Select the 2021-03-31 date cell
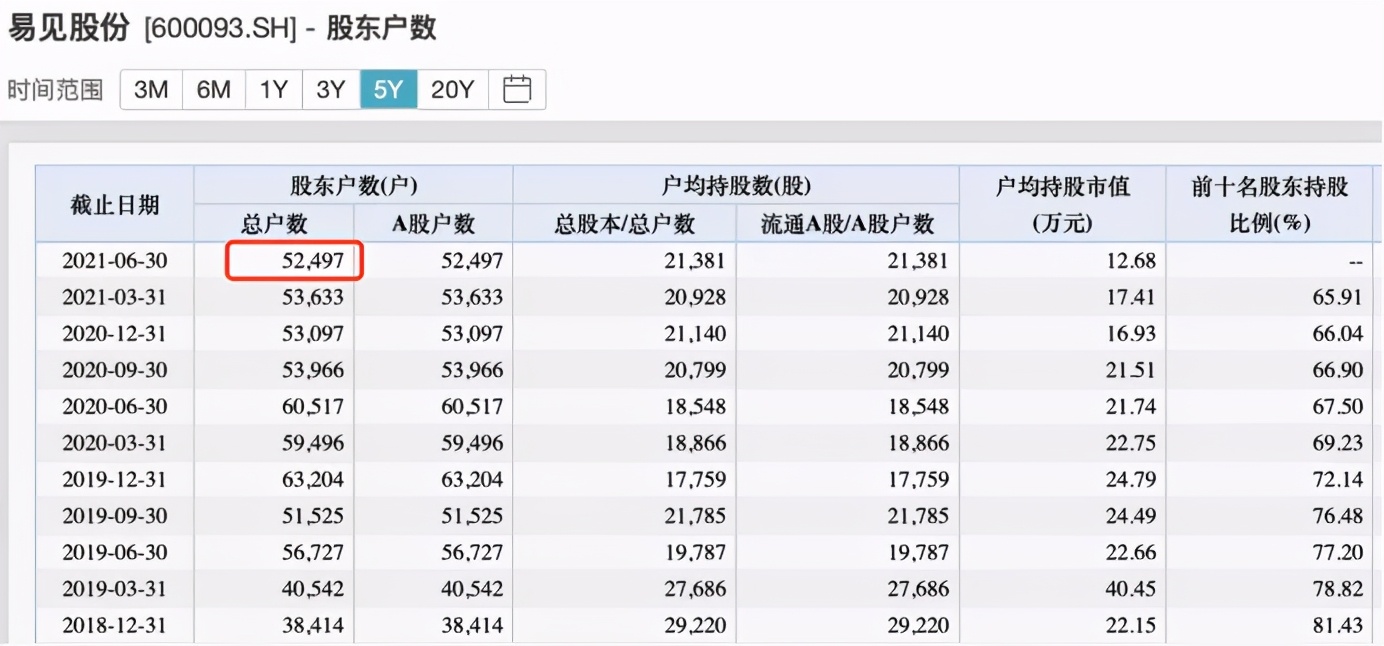 tap(115, 297)
